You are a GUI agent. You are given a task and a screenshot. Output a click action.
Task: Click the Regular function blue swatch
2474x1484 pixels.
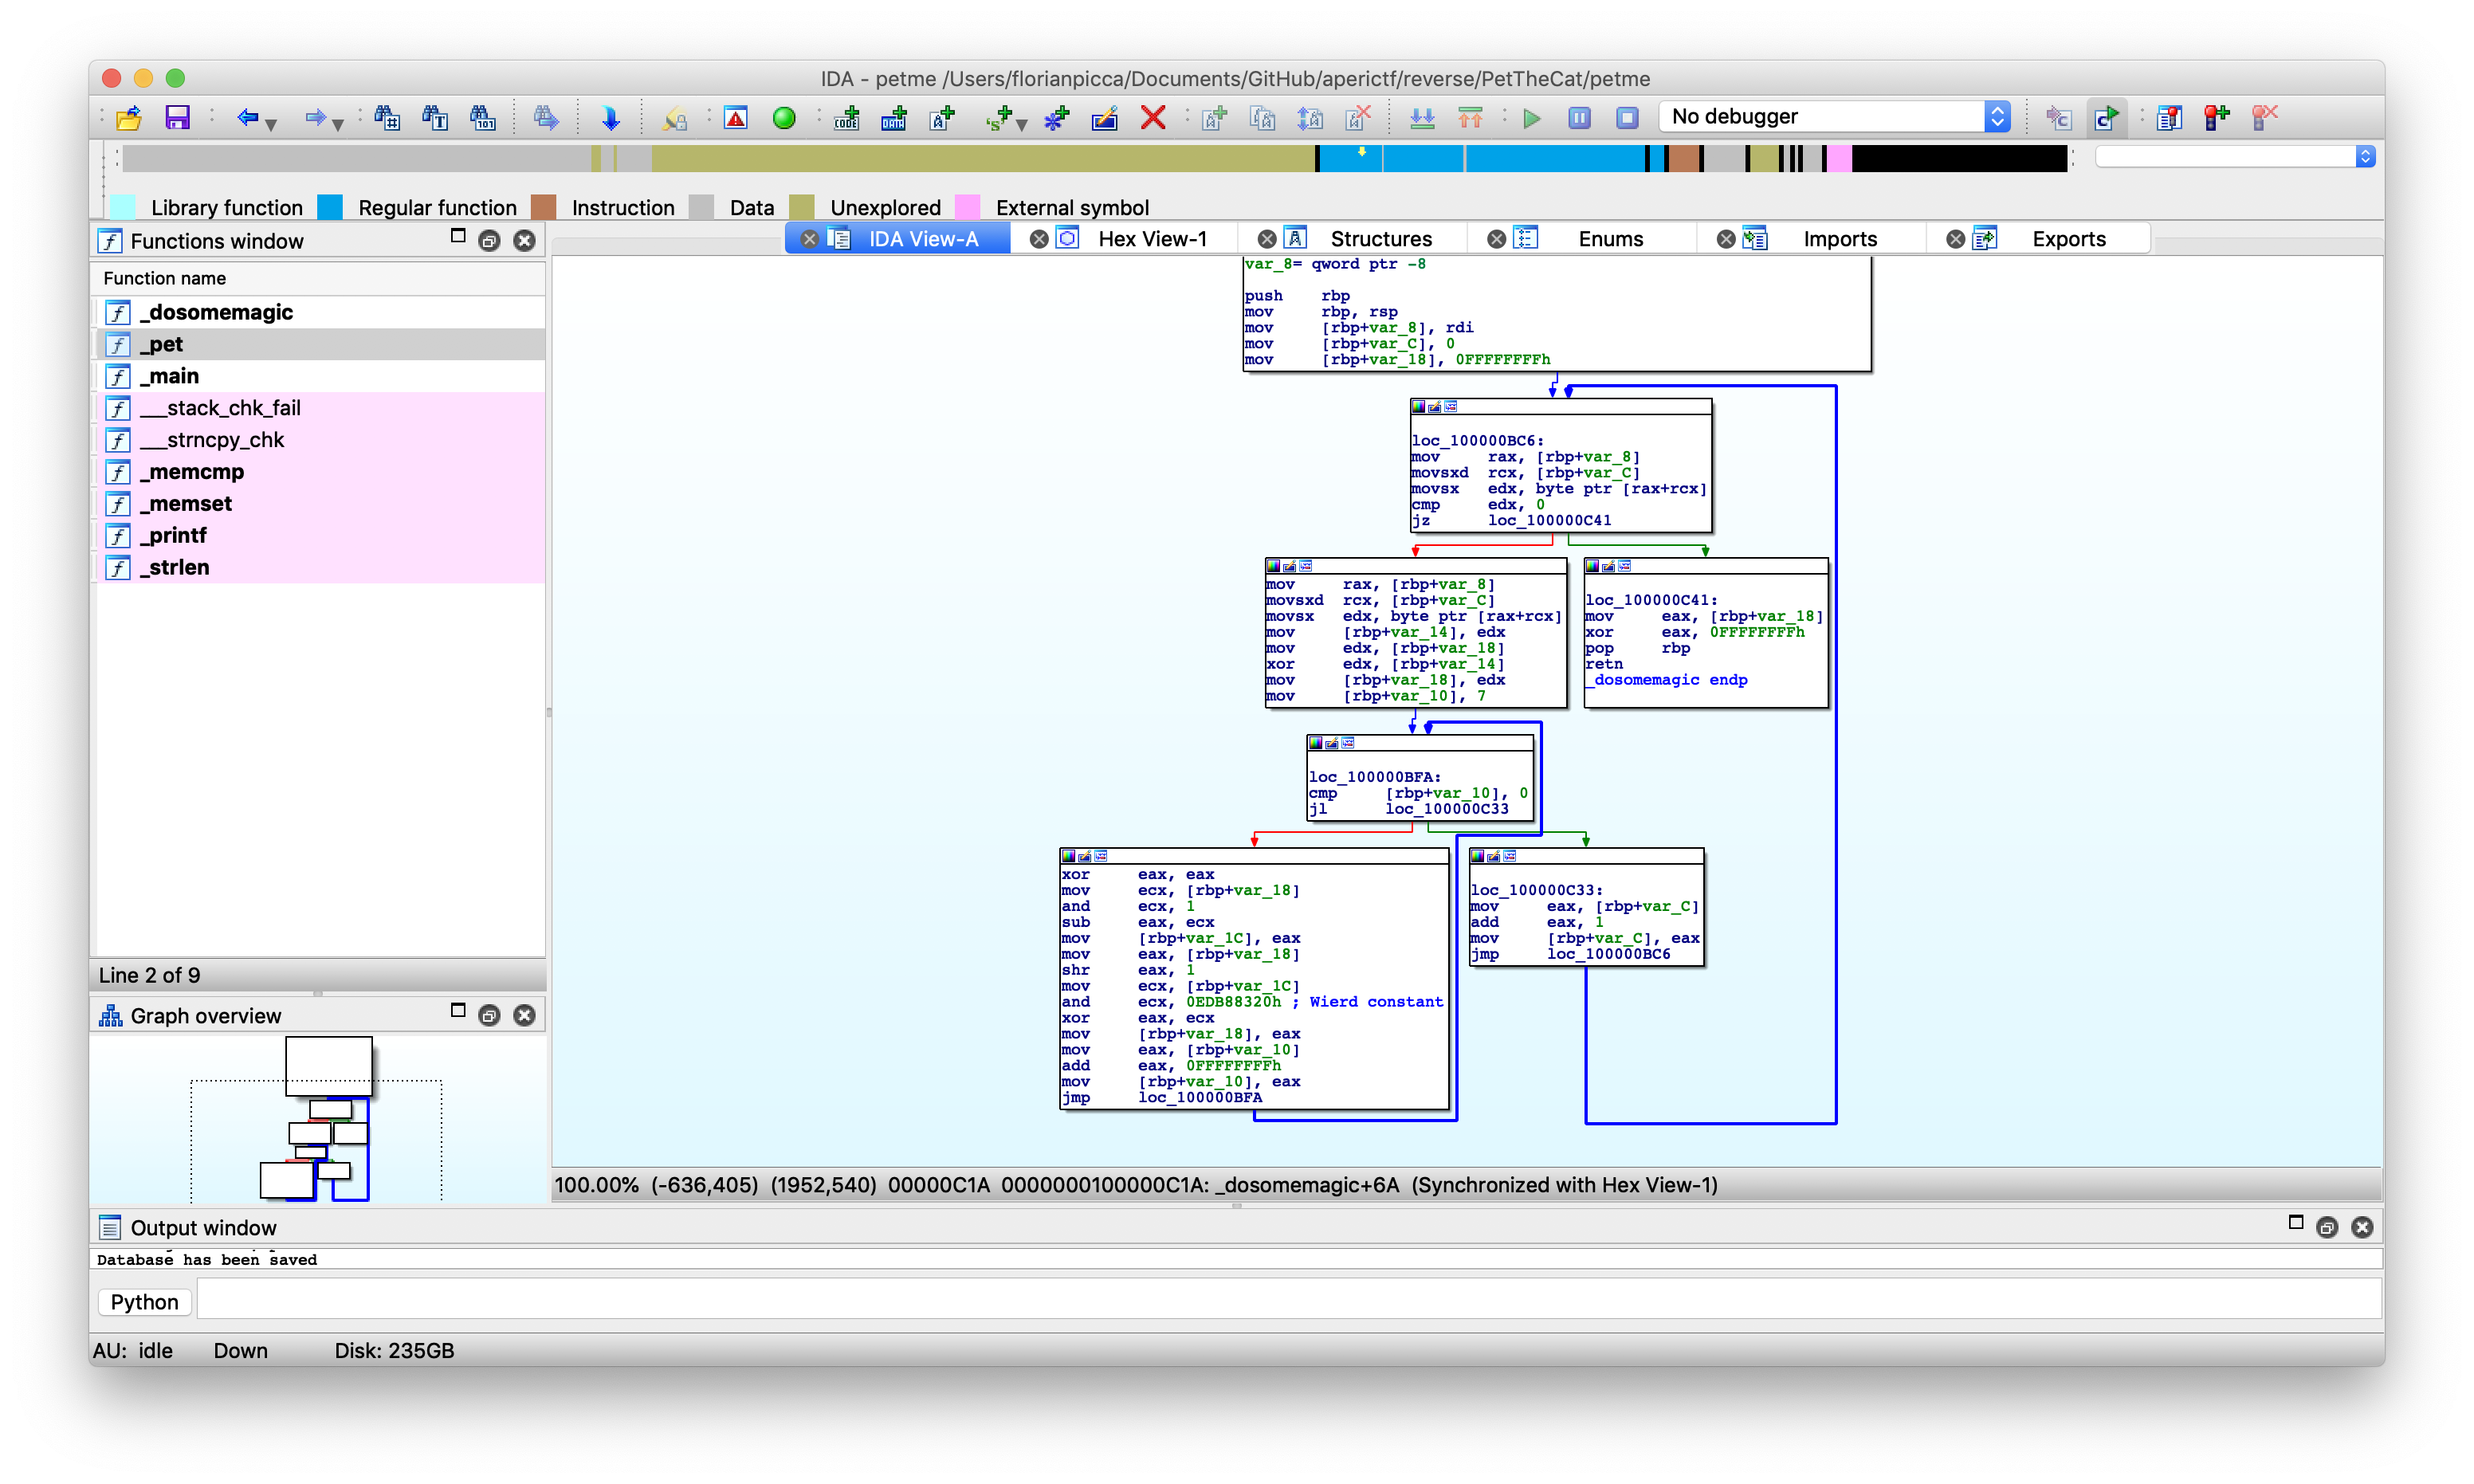click(x=330, y=207)
